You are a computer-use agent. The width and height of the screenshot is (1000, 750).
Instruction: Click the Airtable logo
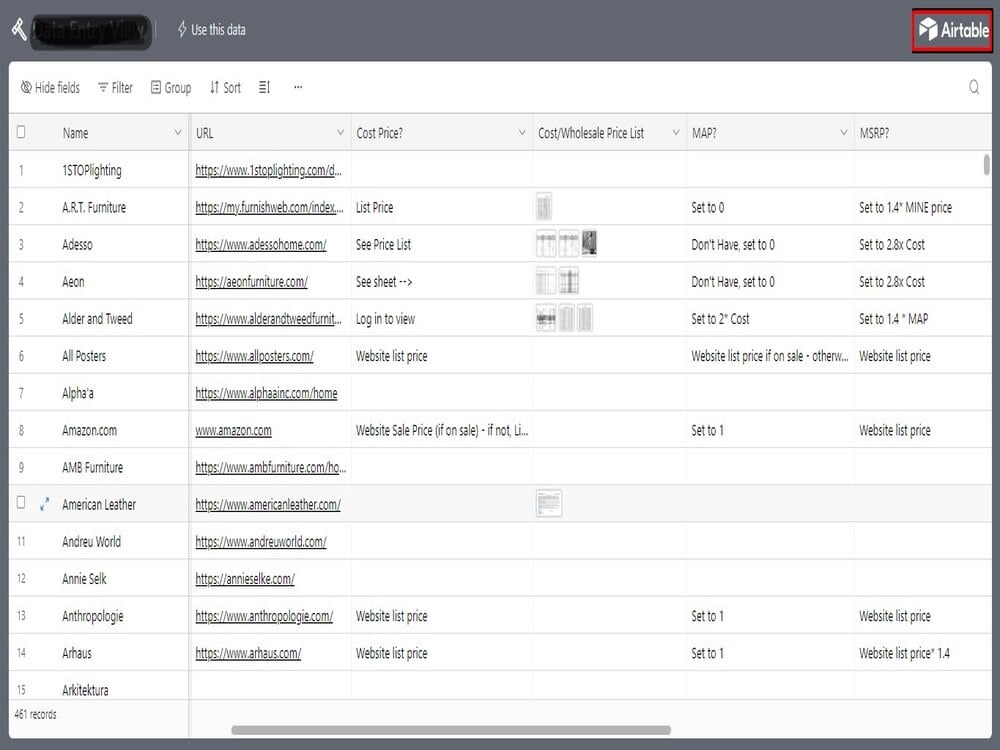950,29
